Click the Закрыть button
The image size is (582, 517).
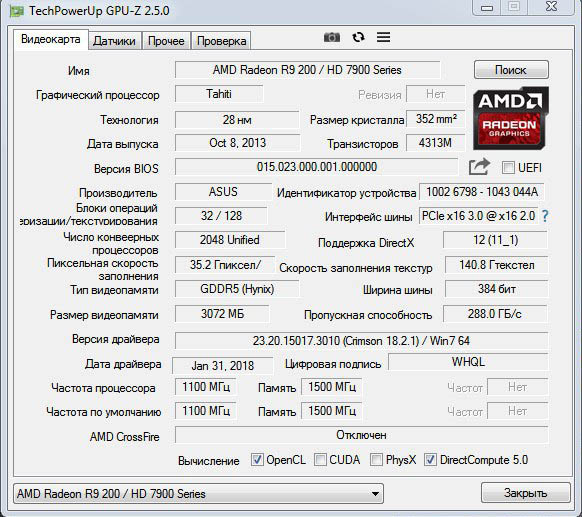tap(526, 493)
